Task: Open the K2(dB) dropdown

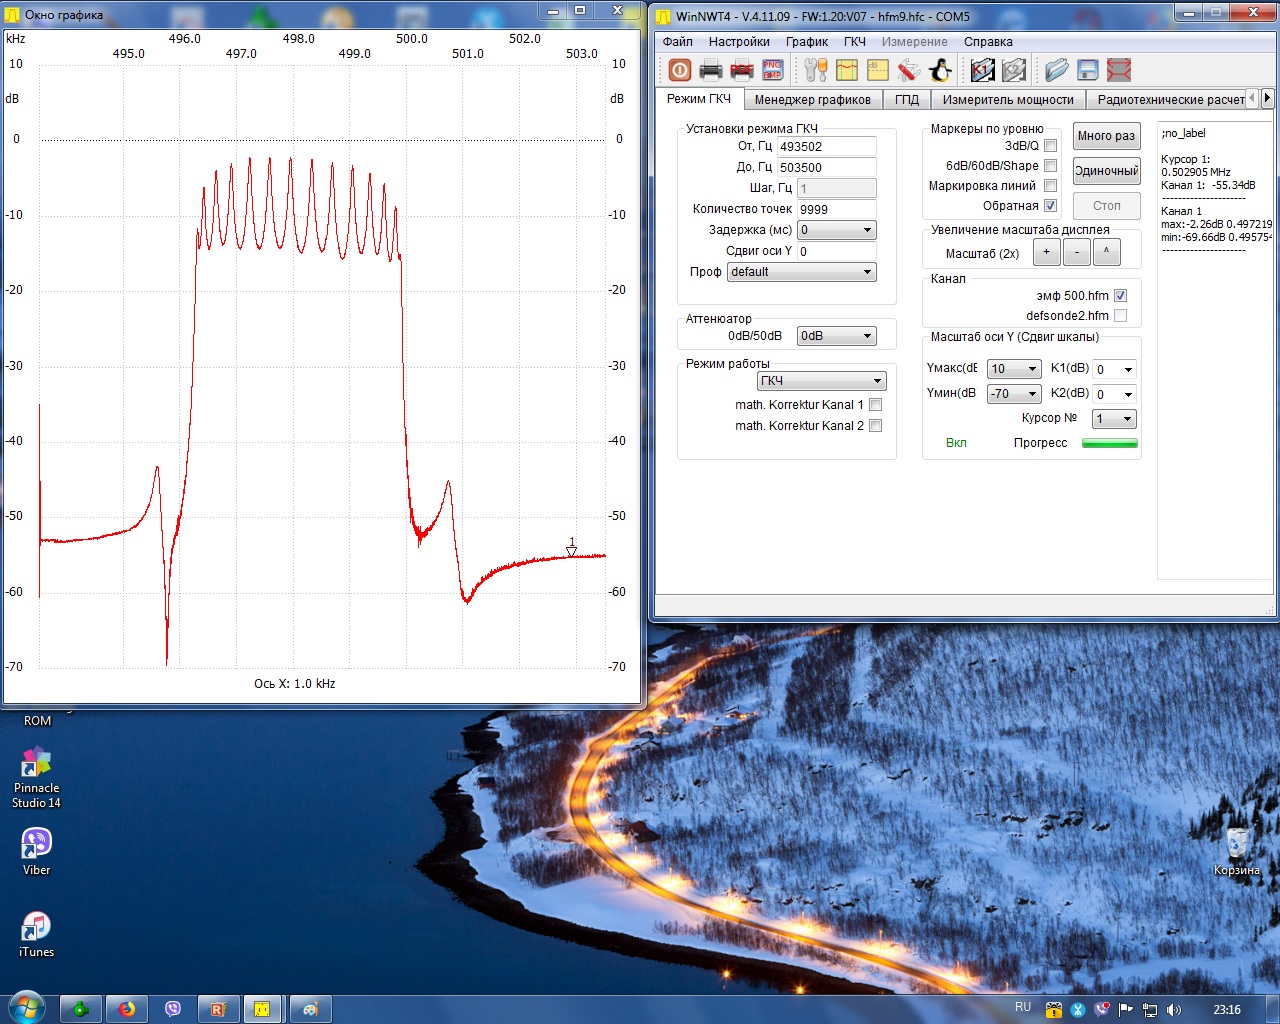Action: tap(1115, 394)
